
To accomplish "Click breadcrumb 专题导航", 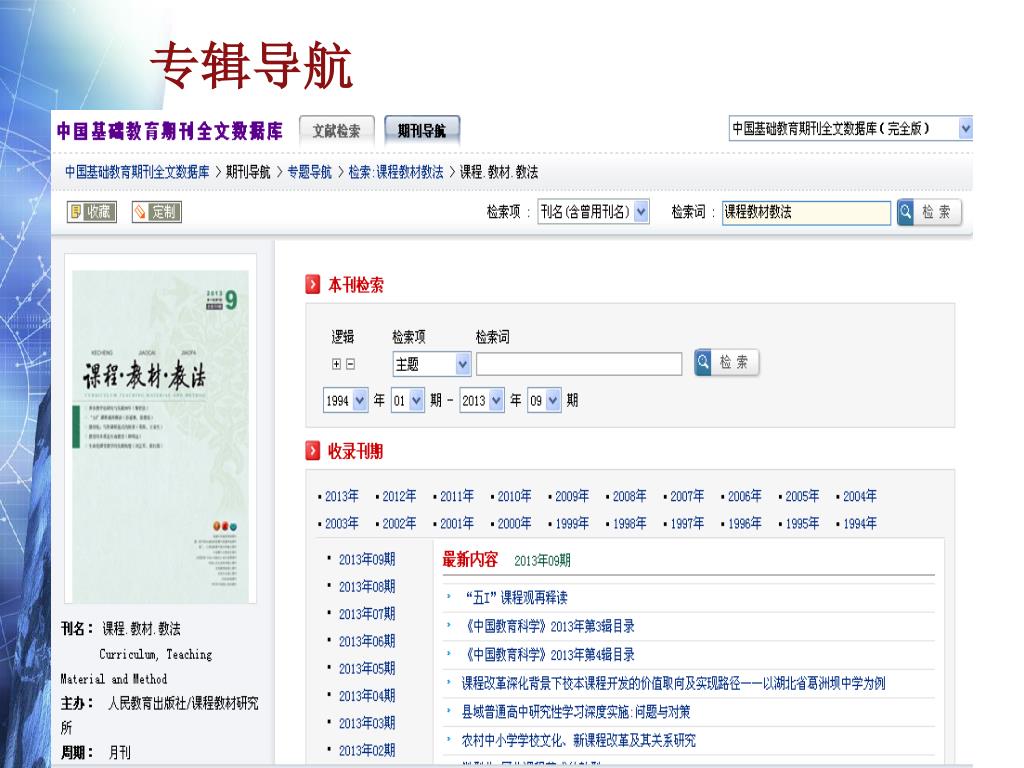I will click(310, 172).
